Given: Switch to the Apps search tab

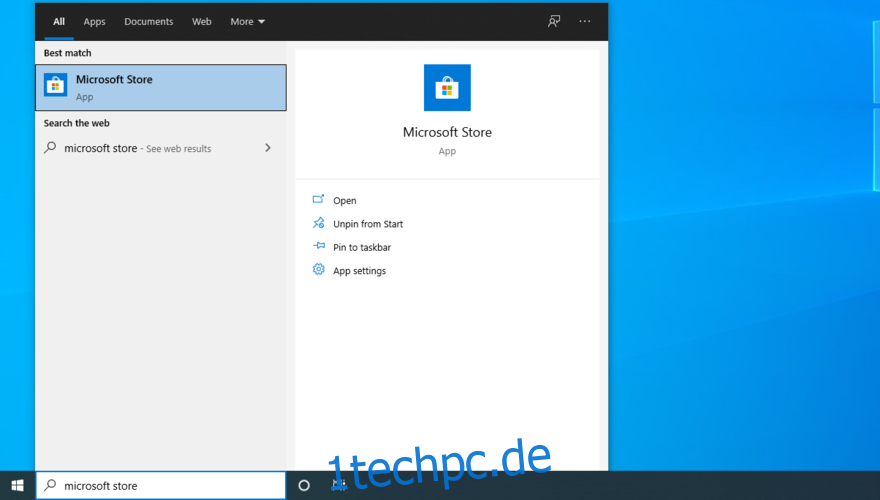Looking at the screenshot, I should coord(94,21).
